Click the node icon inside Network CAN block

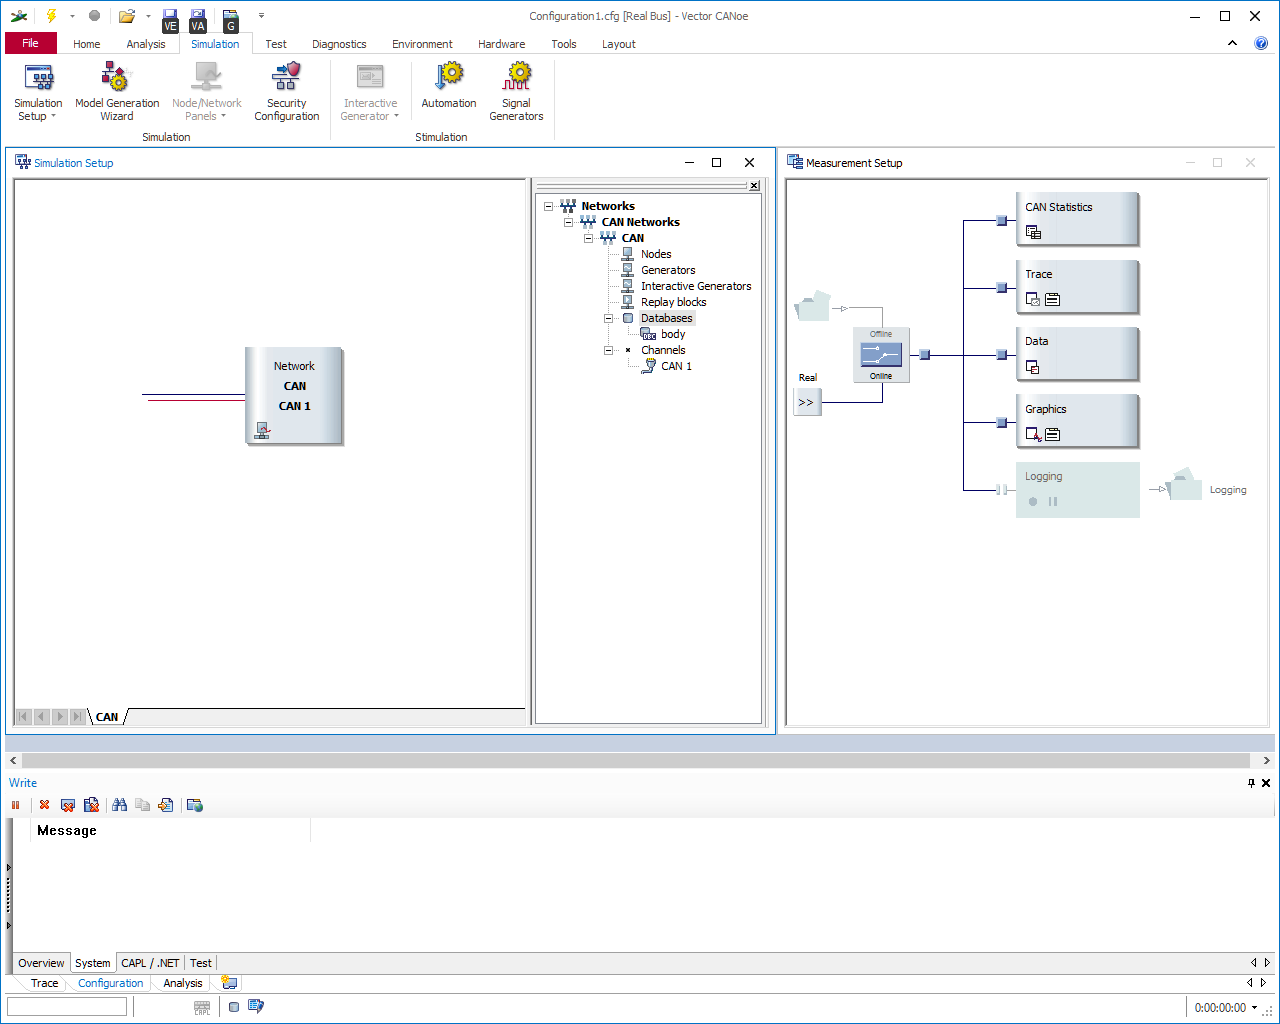pyautogui.click(x=262, y=430)
